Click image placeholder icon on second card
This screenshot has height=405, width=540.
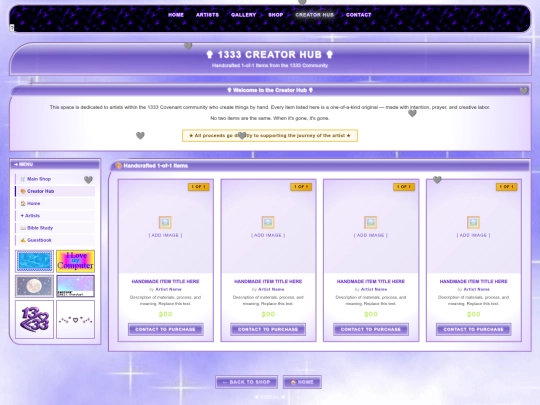pyautogui.click(x=268, y=222)
